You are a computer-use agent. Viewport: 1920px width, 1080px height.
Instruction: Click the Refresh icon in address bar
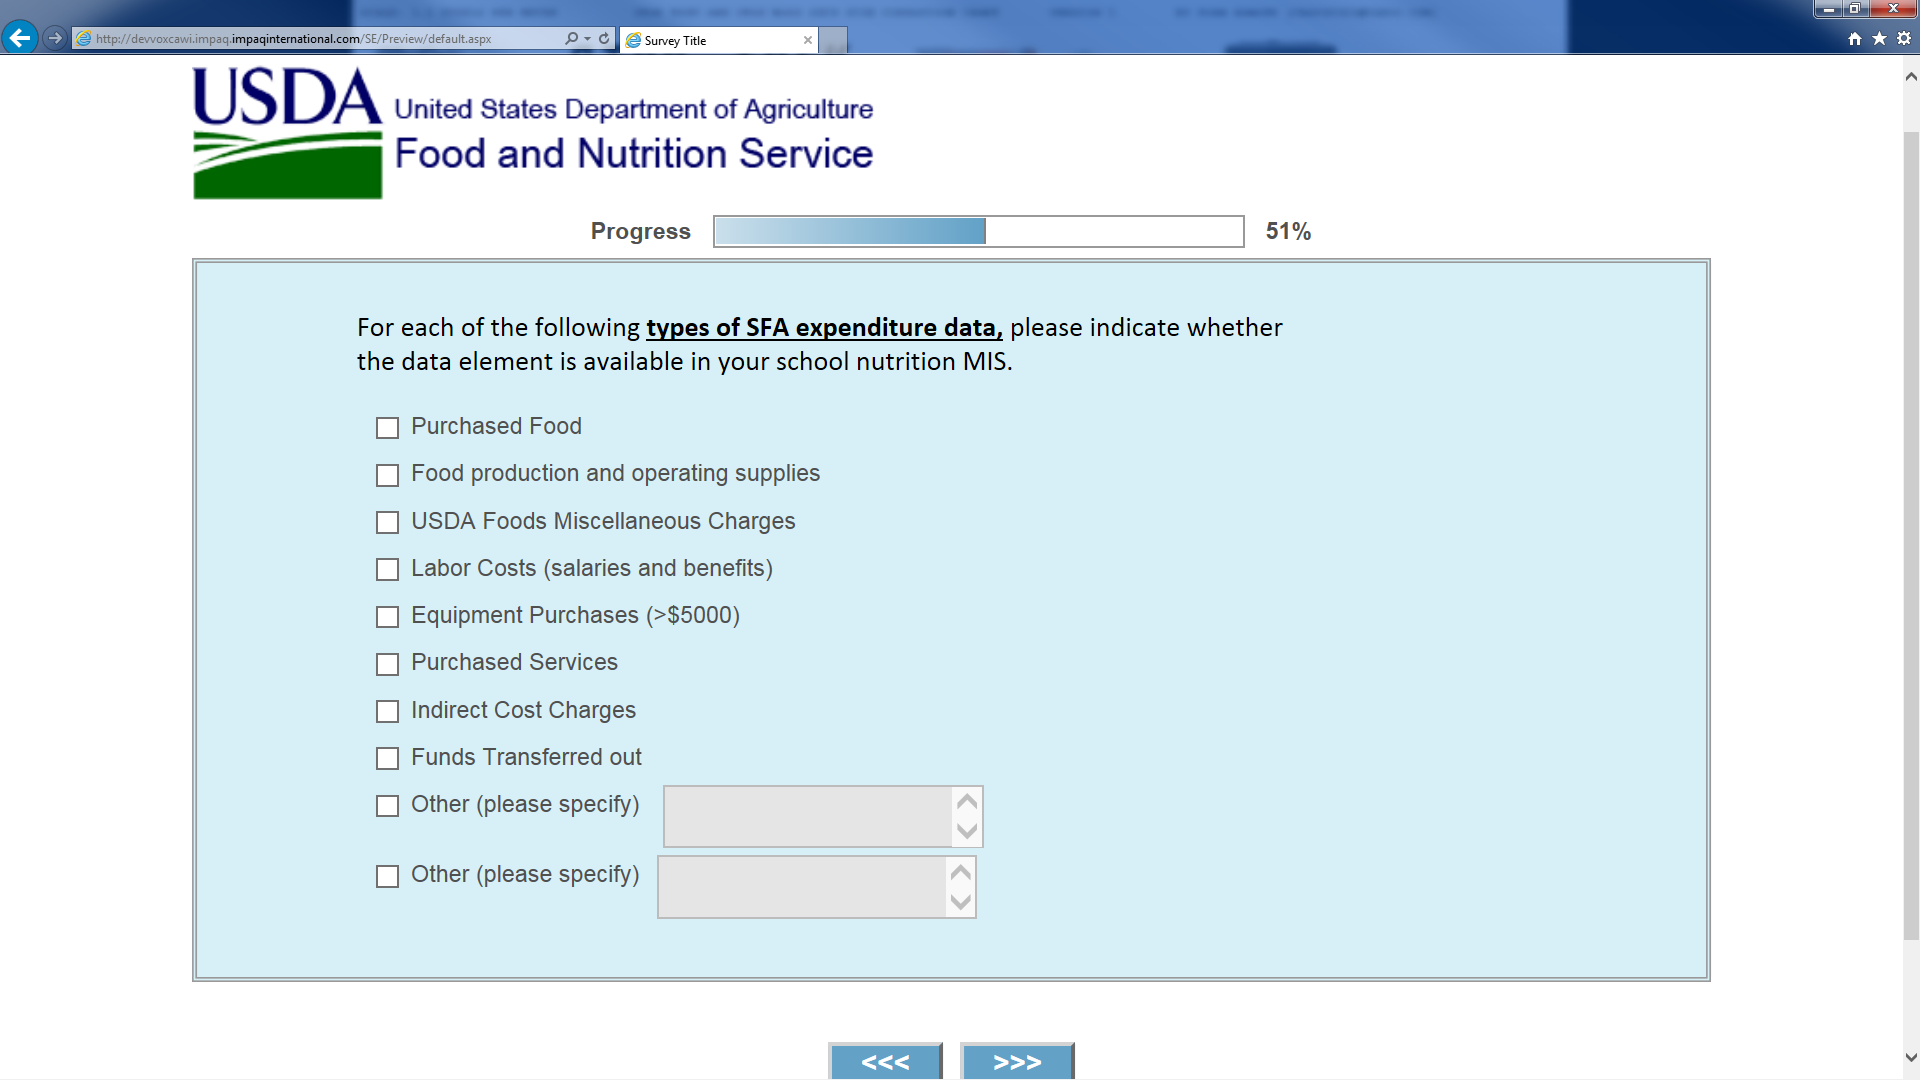tap(604, 39)
